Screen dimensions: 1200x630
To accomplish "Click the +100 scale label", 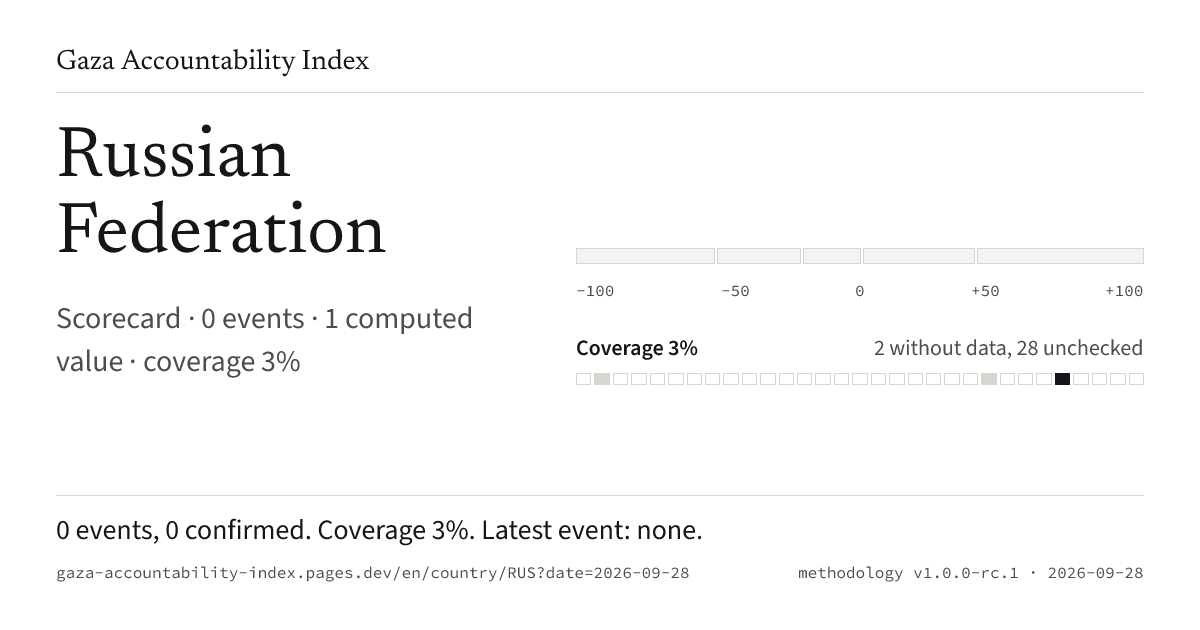I will coord(1124,291).
